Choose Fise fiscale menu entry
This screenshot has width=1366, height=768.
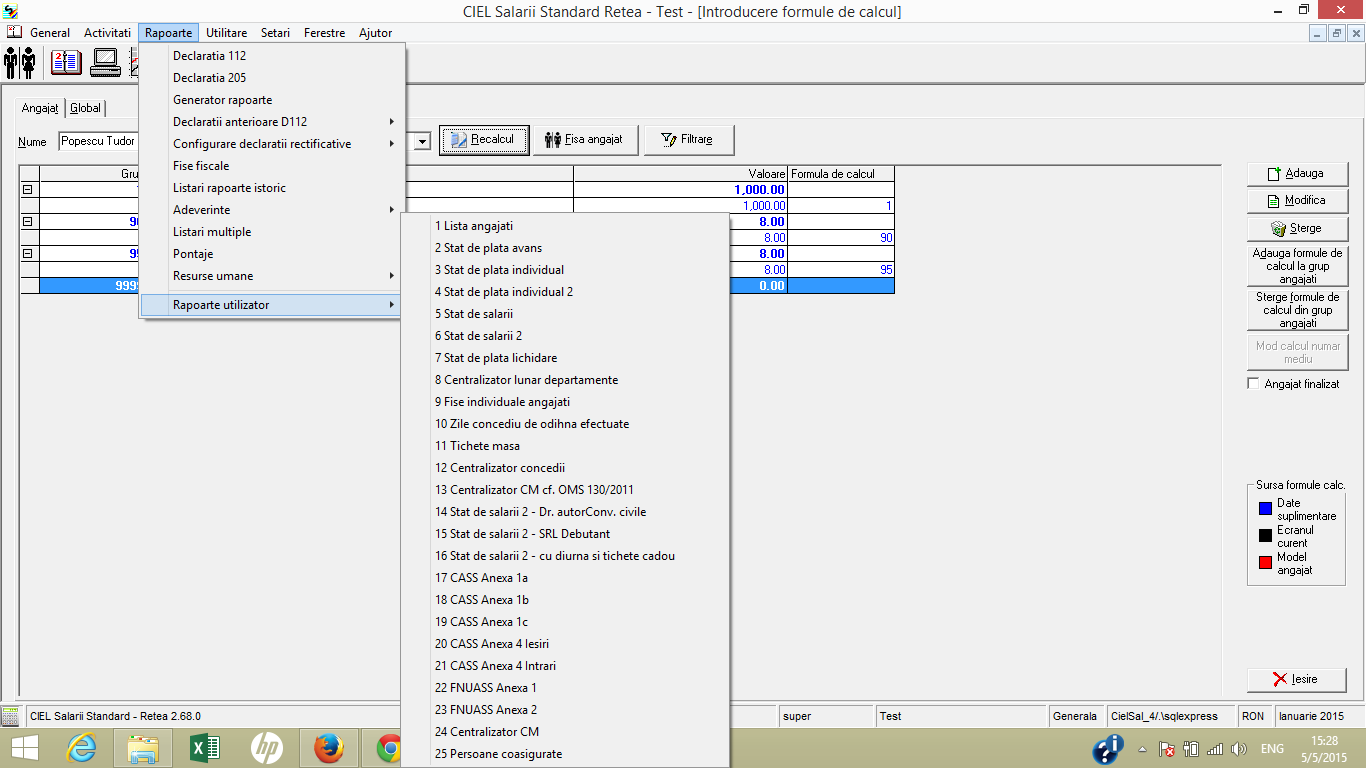[x=273, y=166]
